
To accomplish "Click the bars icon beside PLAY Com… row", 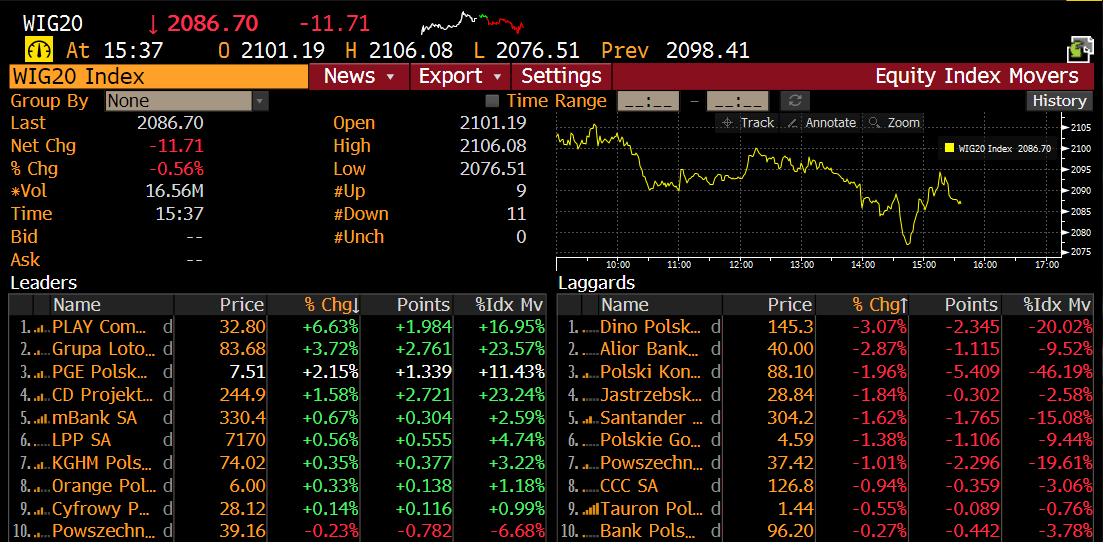I will tap(42, 327).
